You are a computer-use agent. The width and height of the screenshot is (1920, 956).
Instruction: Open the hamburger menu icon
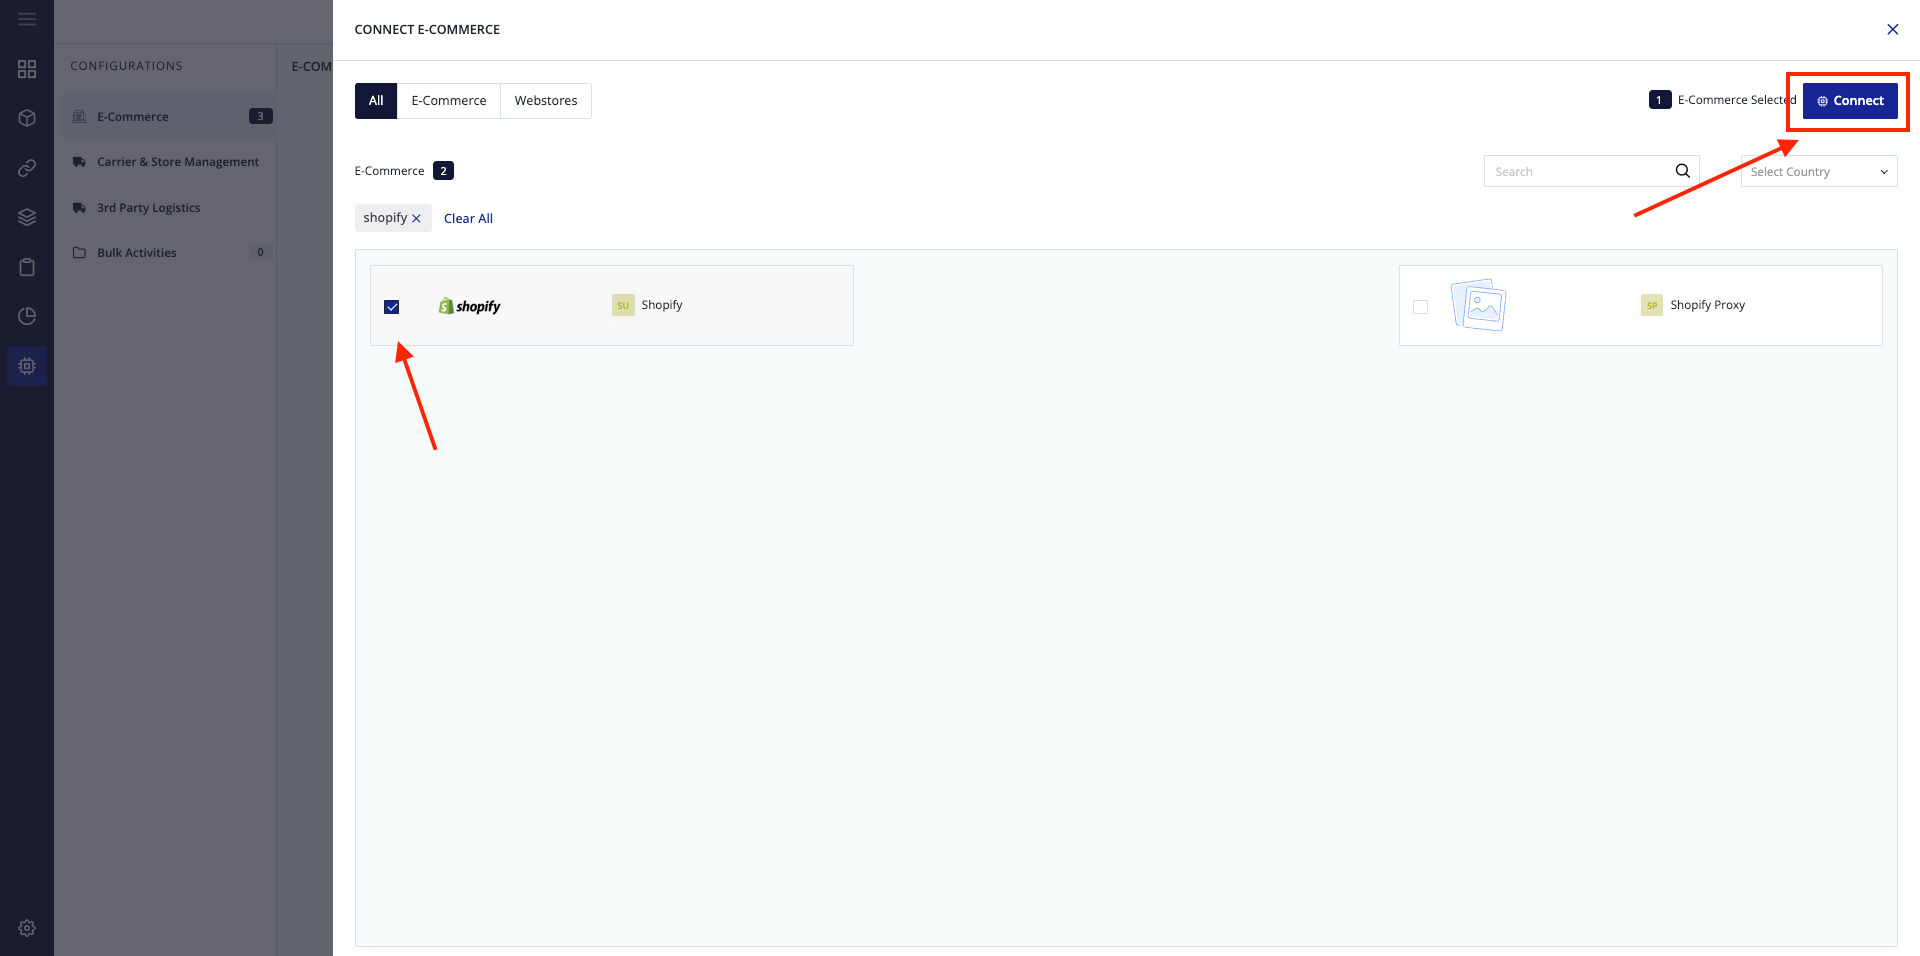coord(27,19)
